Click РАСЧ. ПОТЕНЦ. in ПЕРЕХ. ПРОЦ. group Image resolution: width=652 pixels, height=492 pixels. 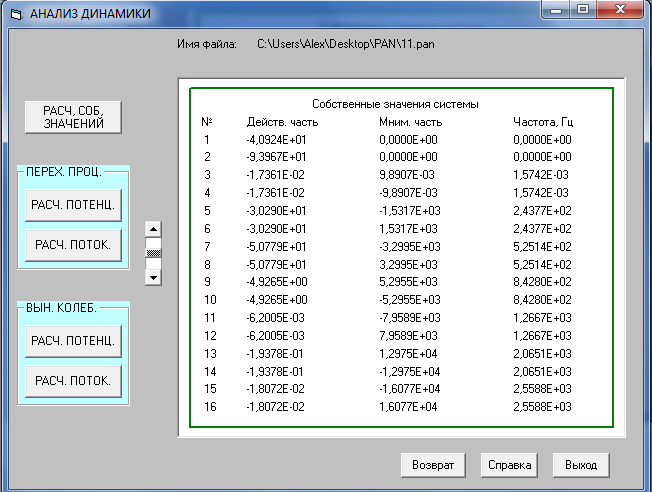(73, 205)
